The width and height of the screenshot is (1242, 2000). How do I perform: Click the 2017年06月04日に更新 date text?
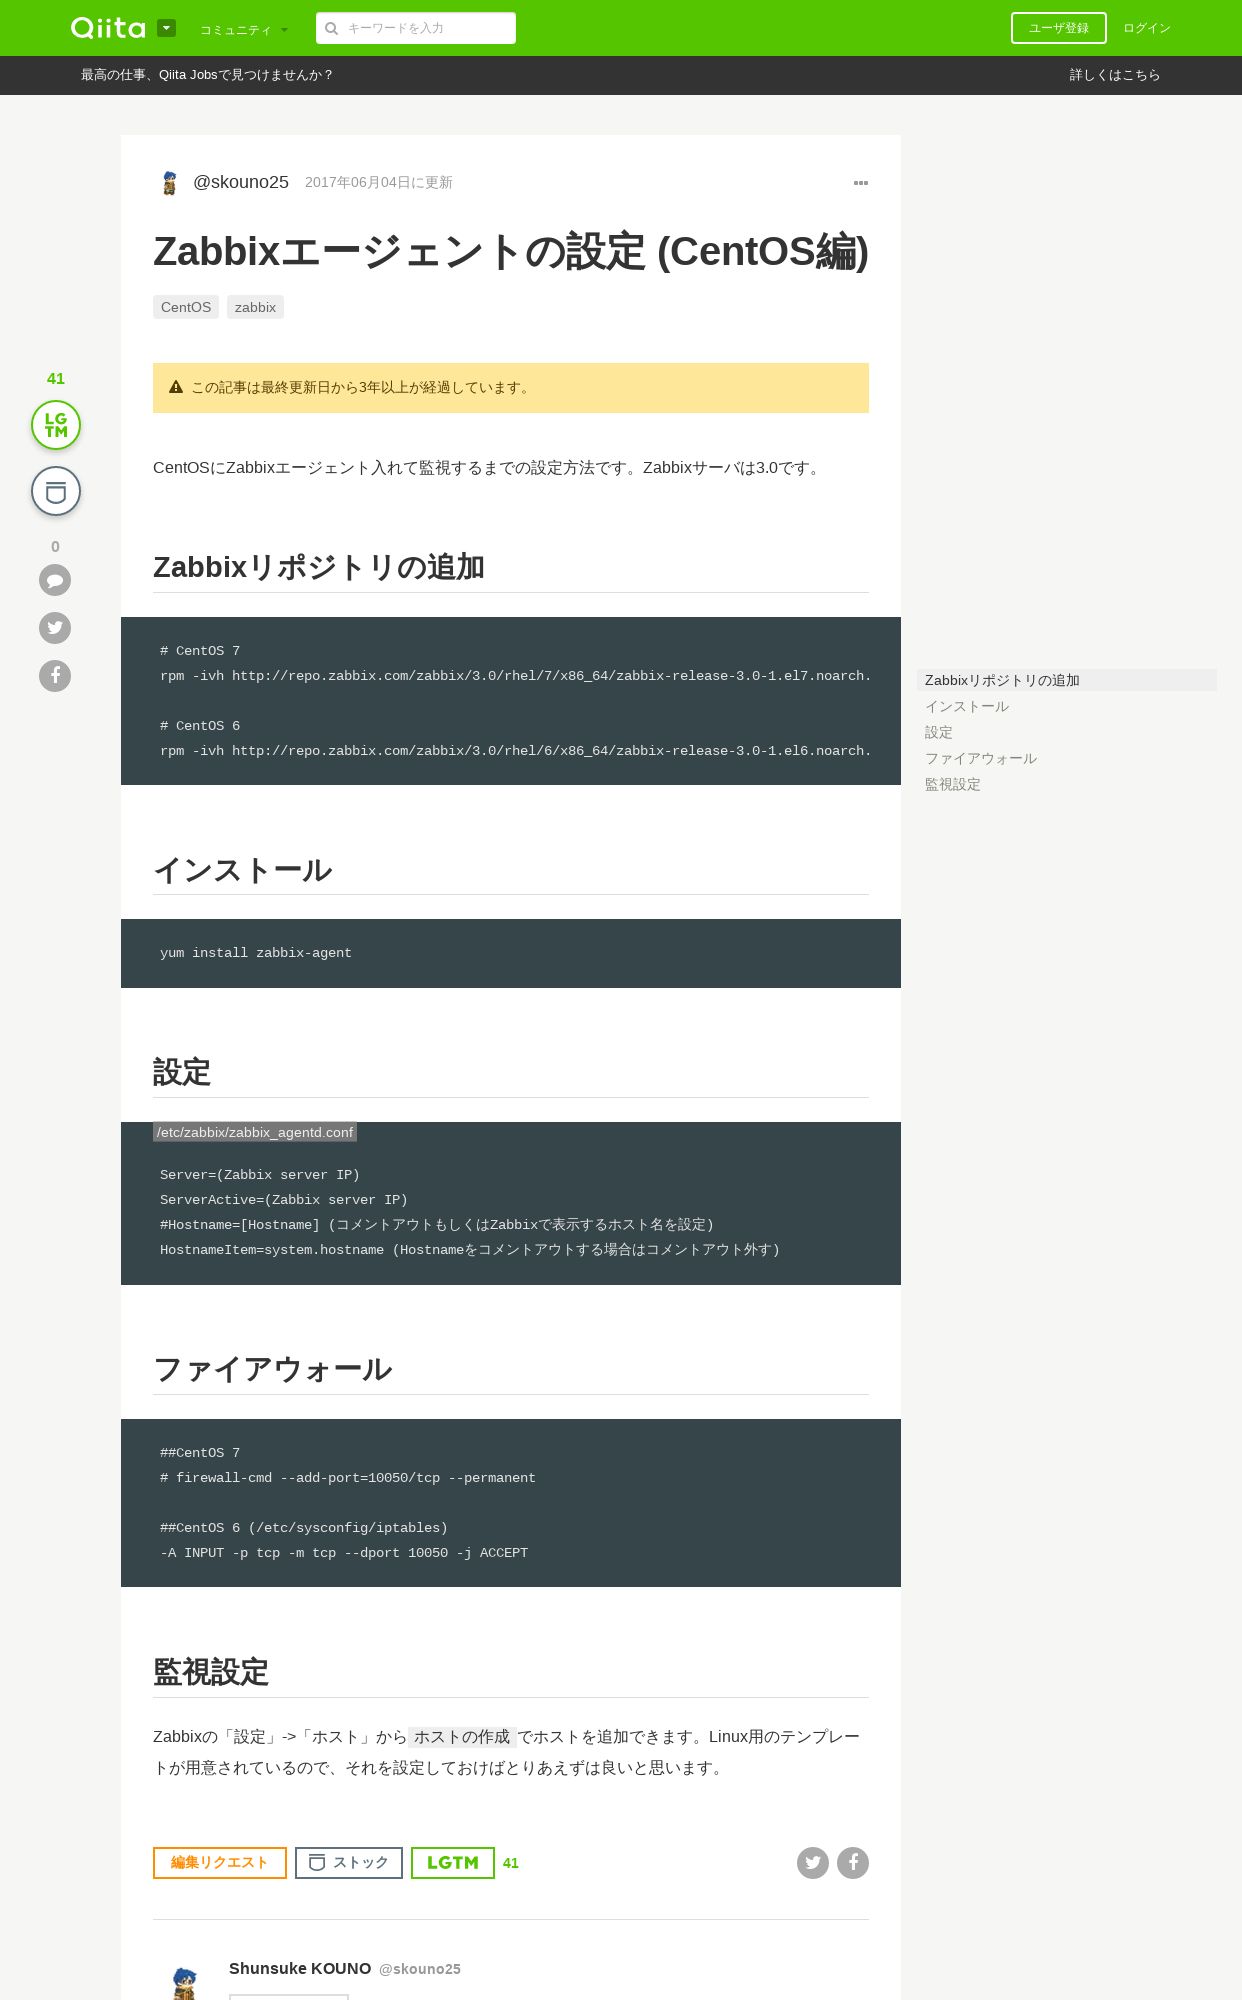coord(379,182)
